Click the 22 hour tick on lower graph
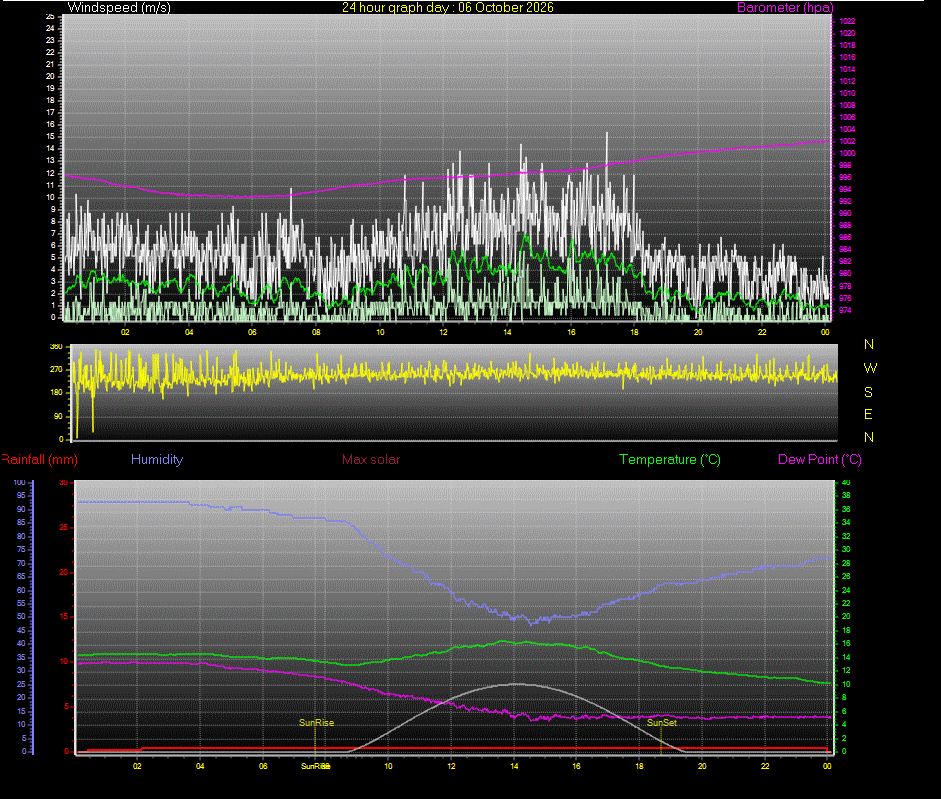This screenshot has height=799, width=941. click(765, 766)
